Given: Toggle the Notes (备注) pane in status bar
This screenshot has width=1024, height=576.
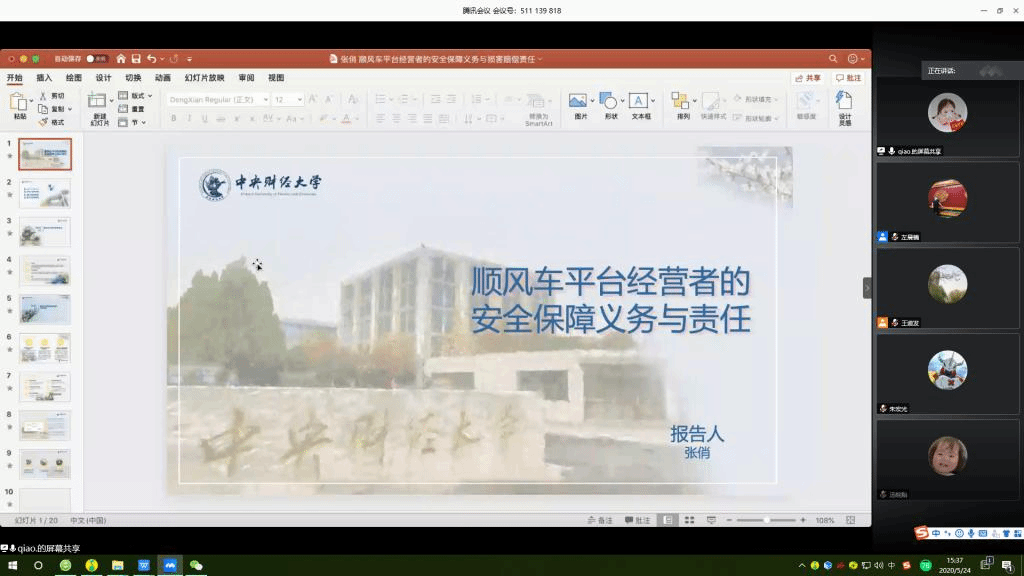Looking at the screenshot, I should point(599,520).
